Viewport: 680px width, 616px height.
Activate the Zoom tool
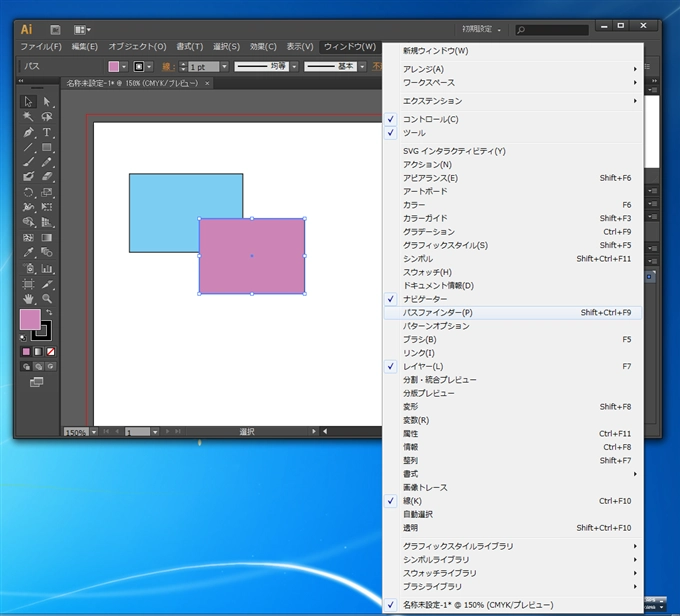[47, 299]
